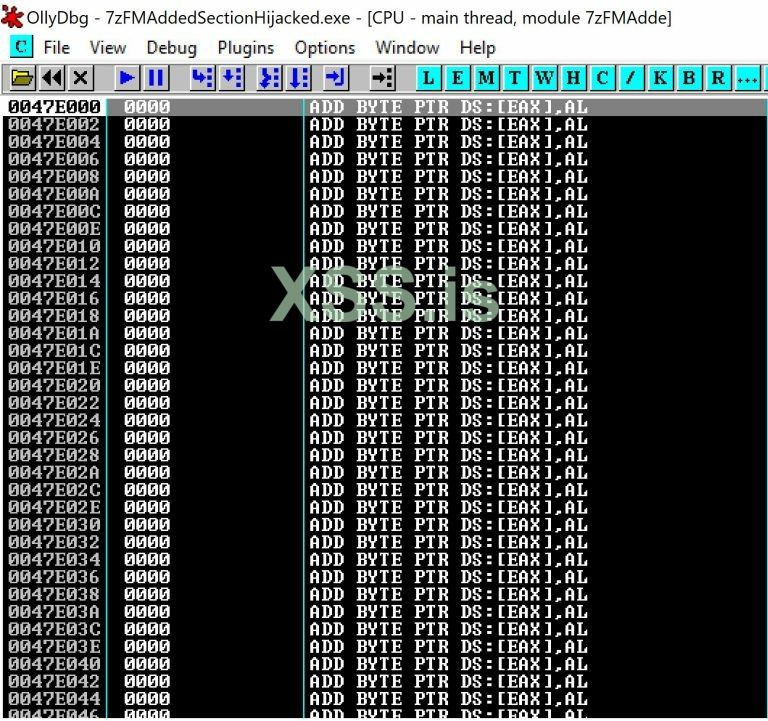Image resolution: width=768 pixels, height=721 pixels.
Task: Select address 0047E03A row
Action: pos(384,611)
